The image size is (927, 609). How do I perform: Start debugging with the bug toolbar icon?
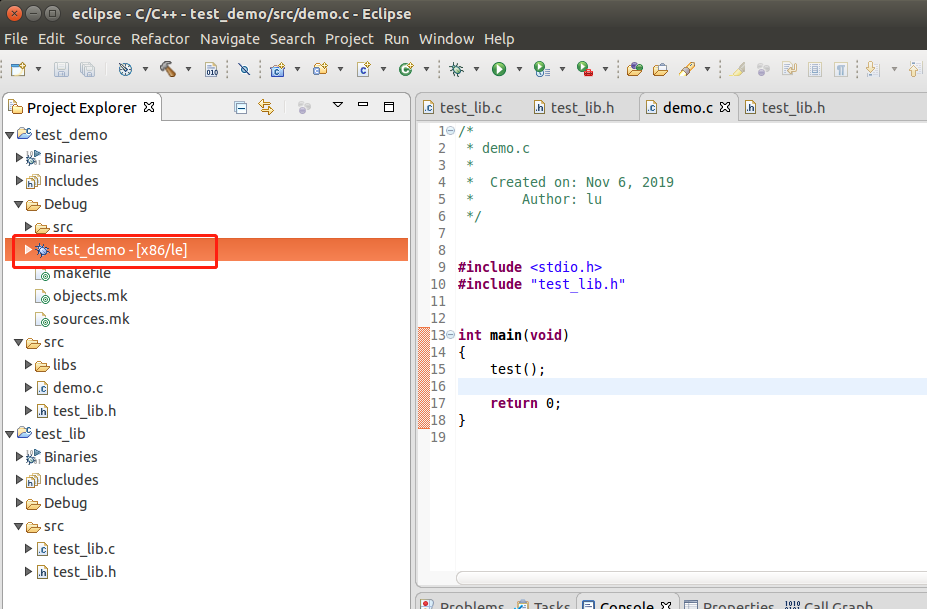tap(456, 70)
